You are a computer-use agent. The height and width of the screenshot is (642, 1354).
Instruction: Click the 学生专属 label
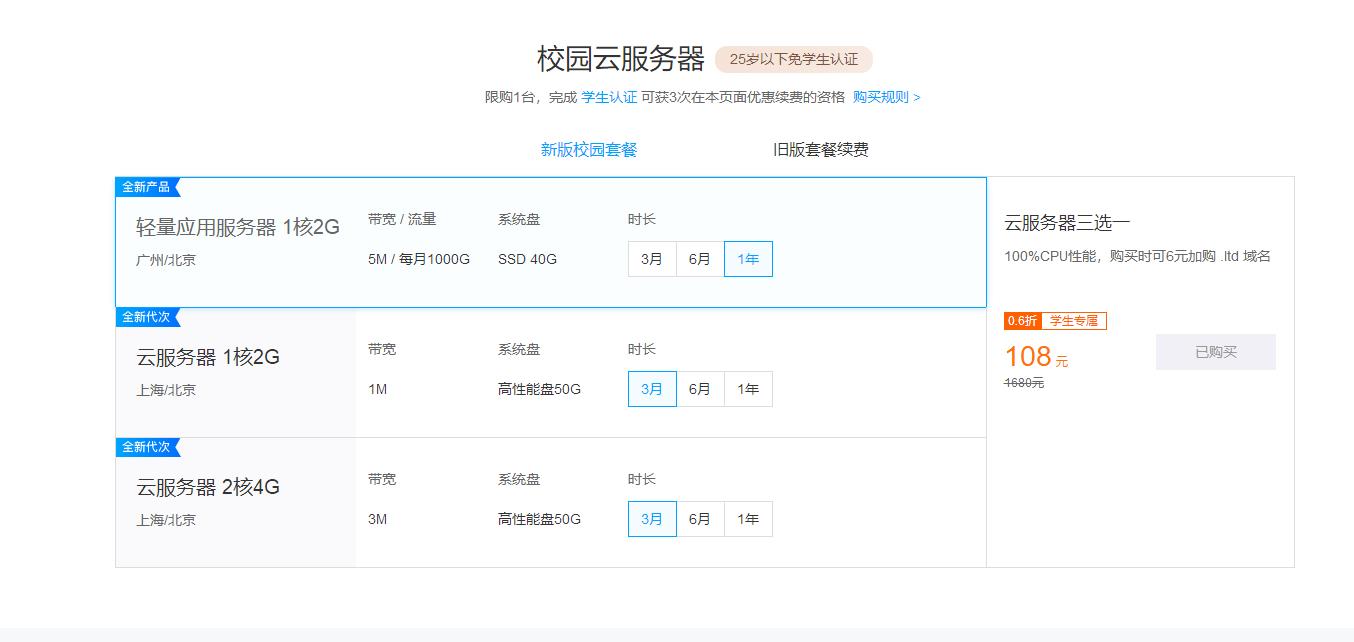[x=1074, y=321]
